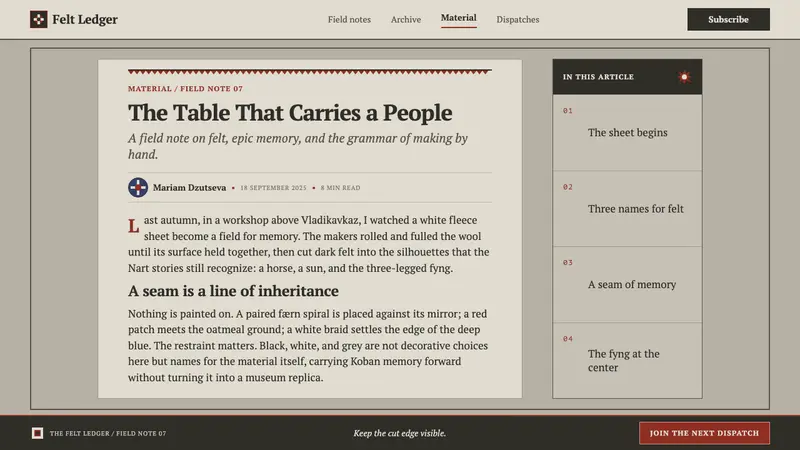The image size is (800, 450).
Task: Select the Material nav item
Action: (459, 18)
